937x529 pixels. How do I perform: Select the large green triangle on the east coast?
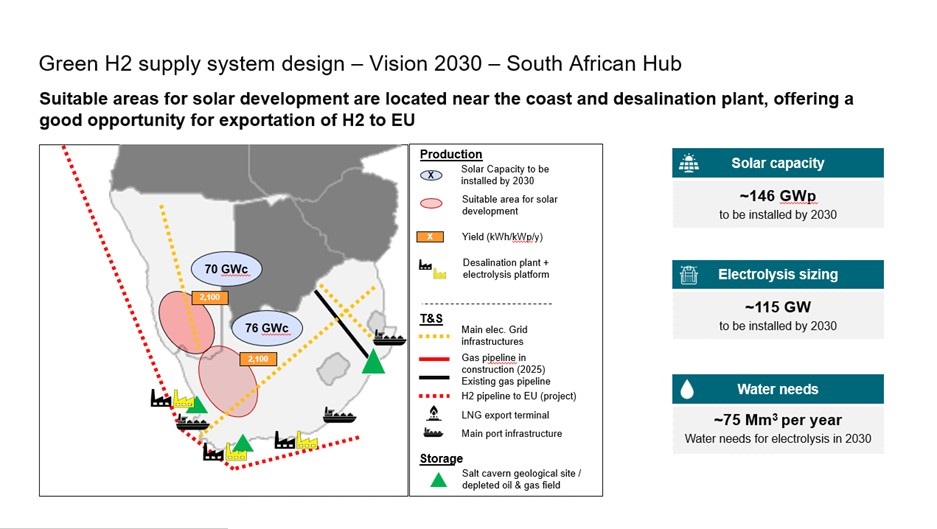373,360
